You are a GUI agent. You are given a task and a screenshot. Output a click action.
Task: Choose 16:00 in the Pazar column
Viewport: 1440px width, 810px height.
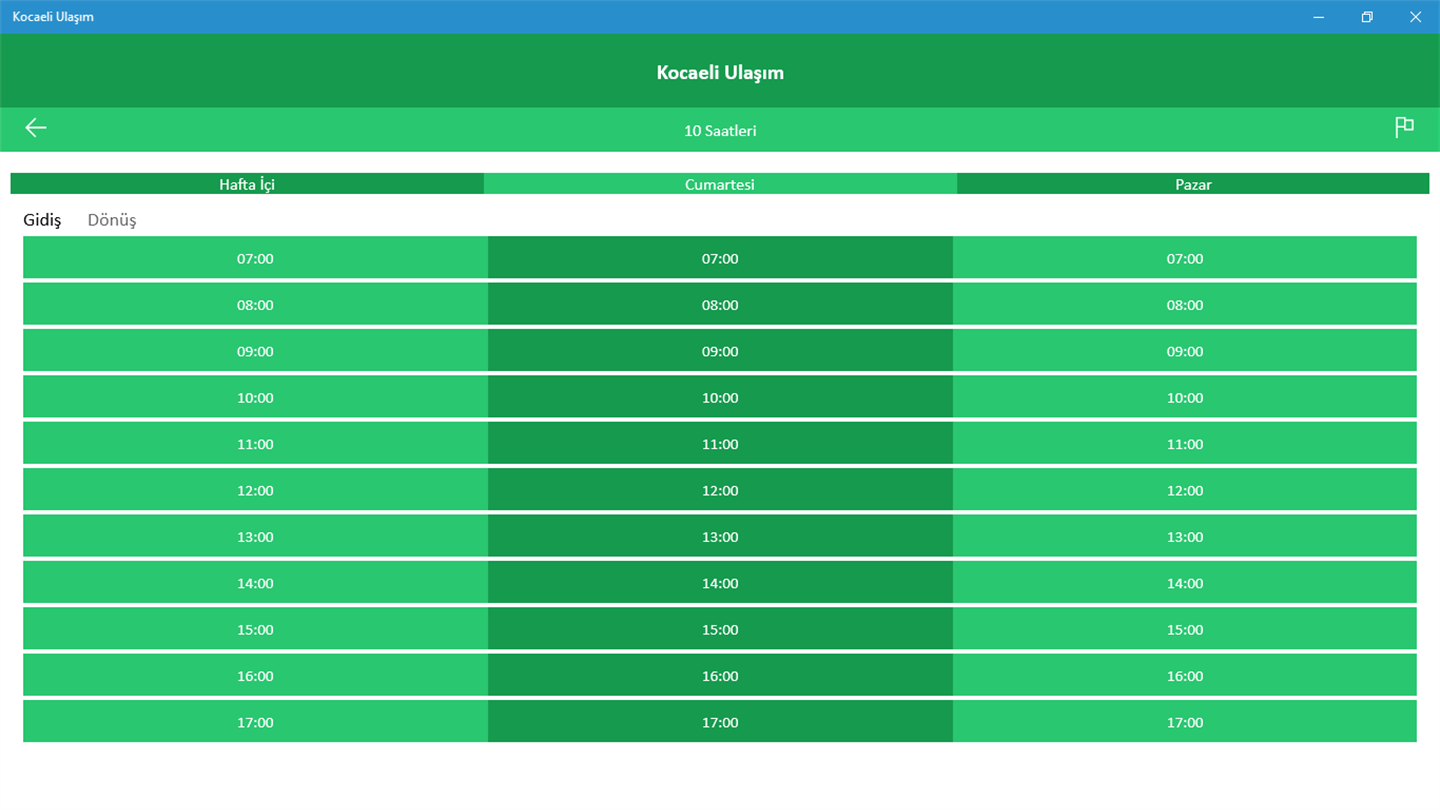pos(1185,676)
